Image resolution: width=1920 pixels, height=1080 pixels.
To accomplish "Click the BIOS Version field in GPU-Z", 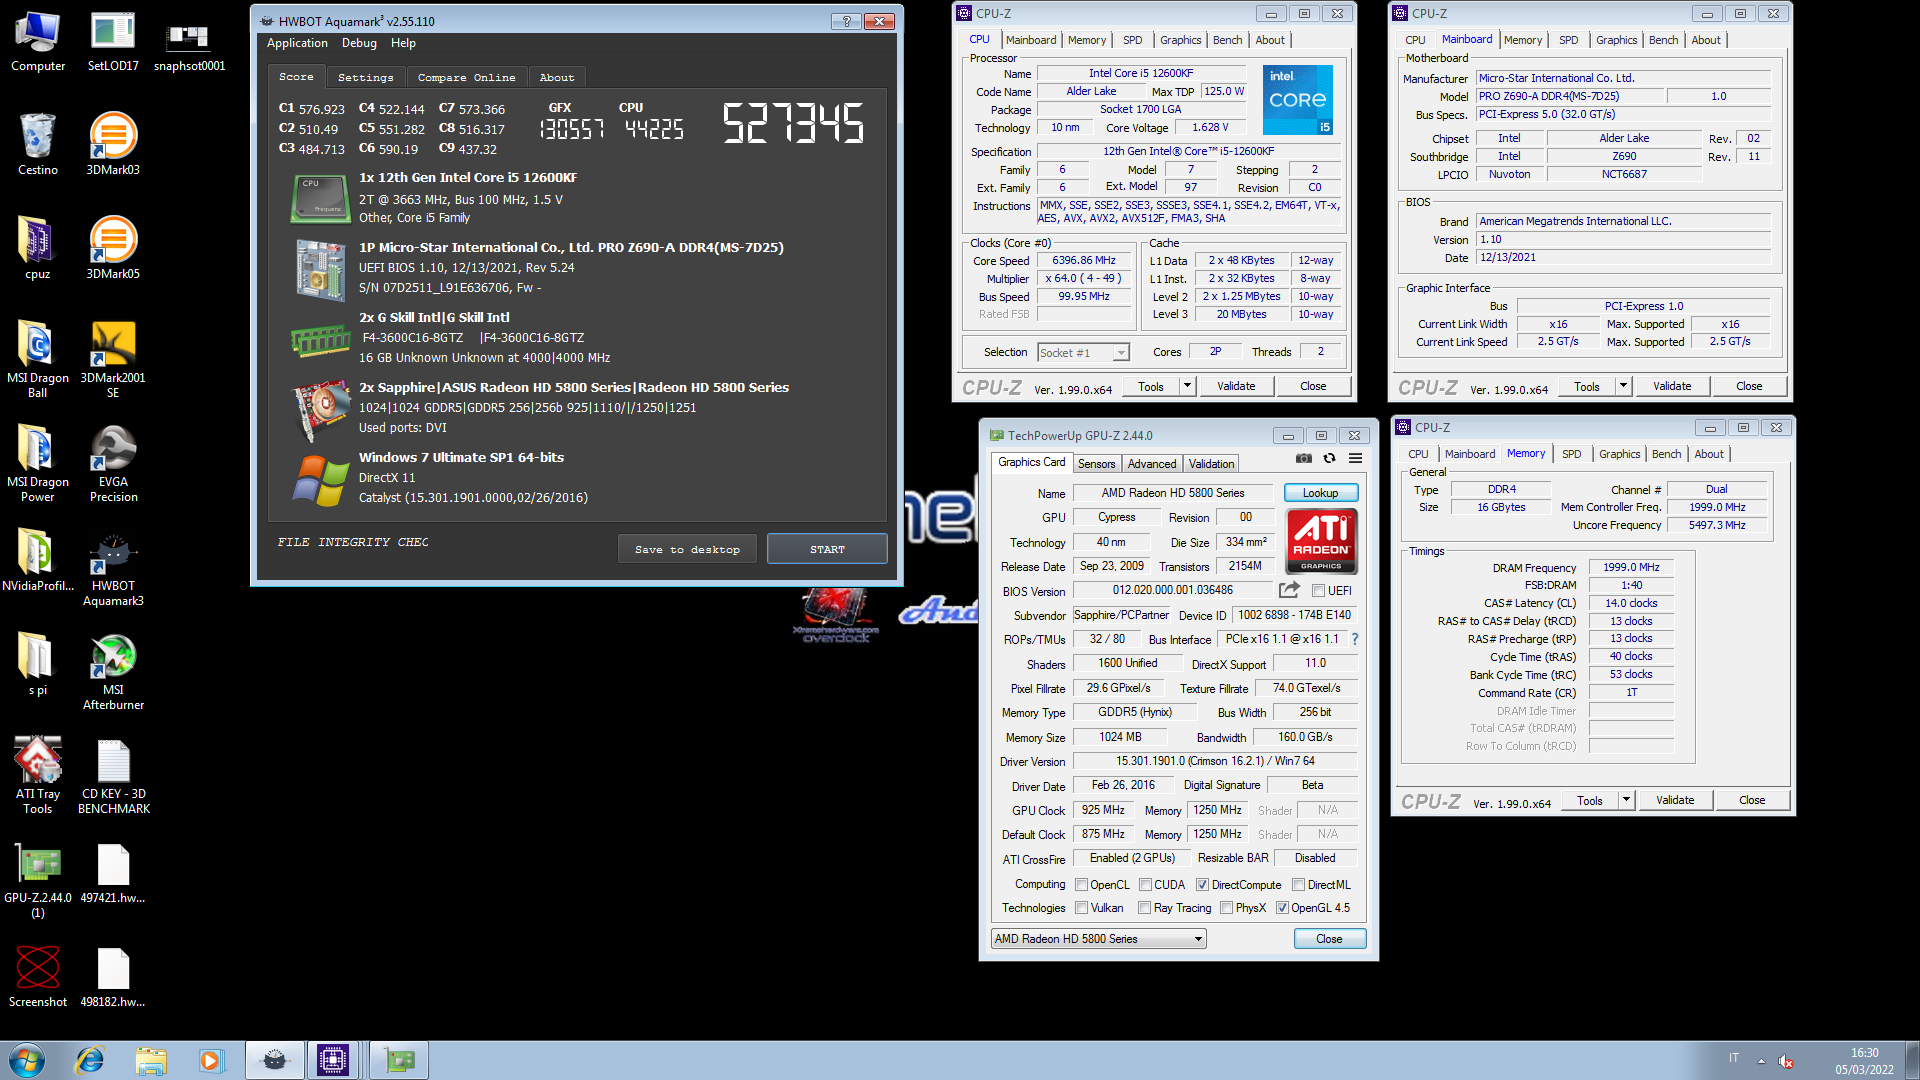I will [1173, 590].
